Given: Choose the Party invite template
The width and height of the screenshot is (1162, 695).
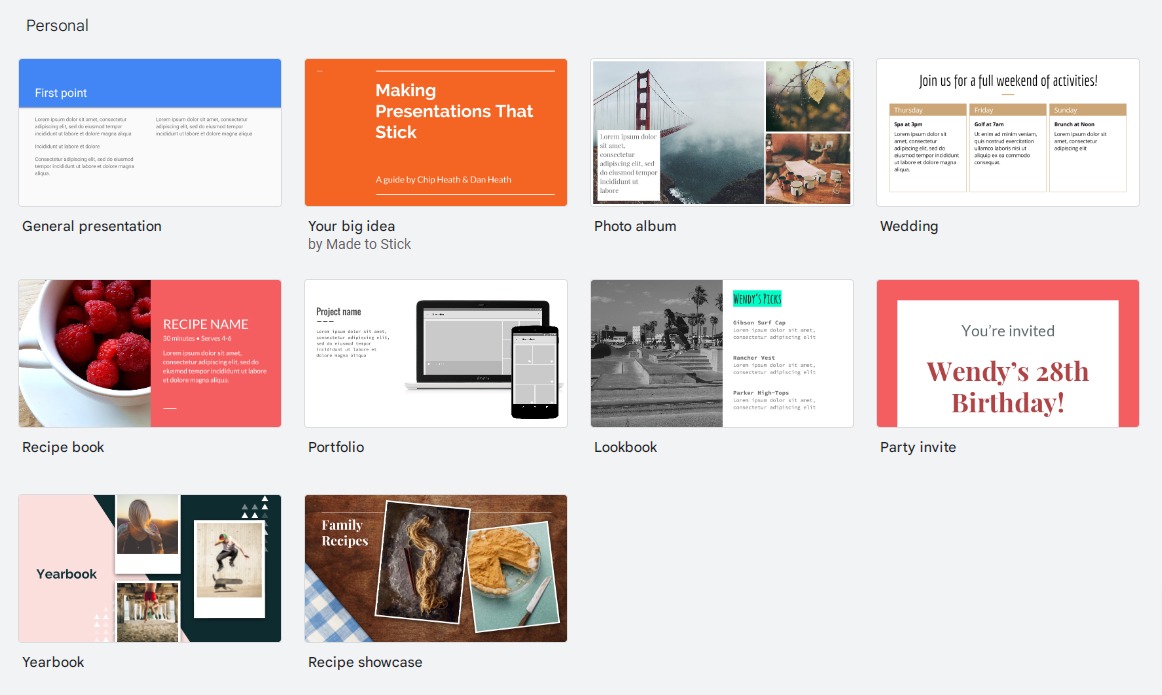Looking at the screenshot, I should tap(1007, 353).
